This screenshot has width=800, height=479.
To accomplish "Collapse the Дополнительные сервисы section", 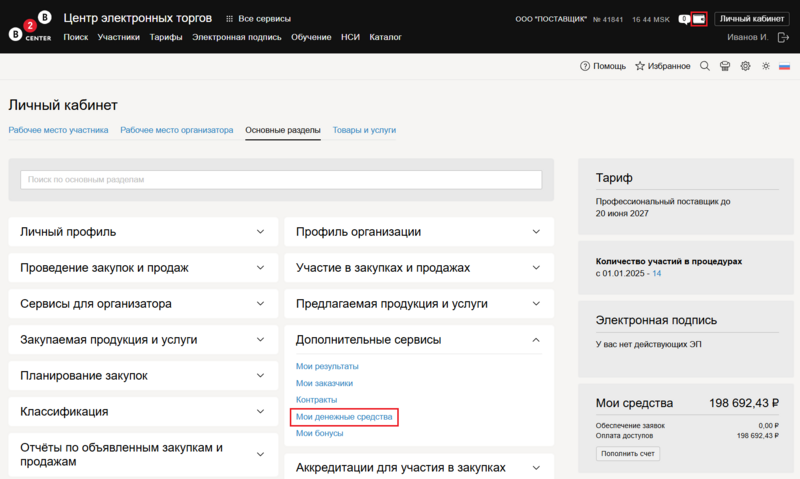I will click(x=418, y=340).
